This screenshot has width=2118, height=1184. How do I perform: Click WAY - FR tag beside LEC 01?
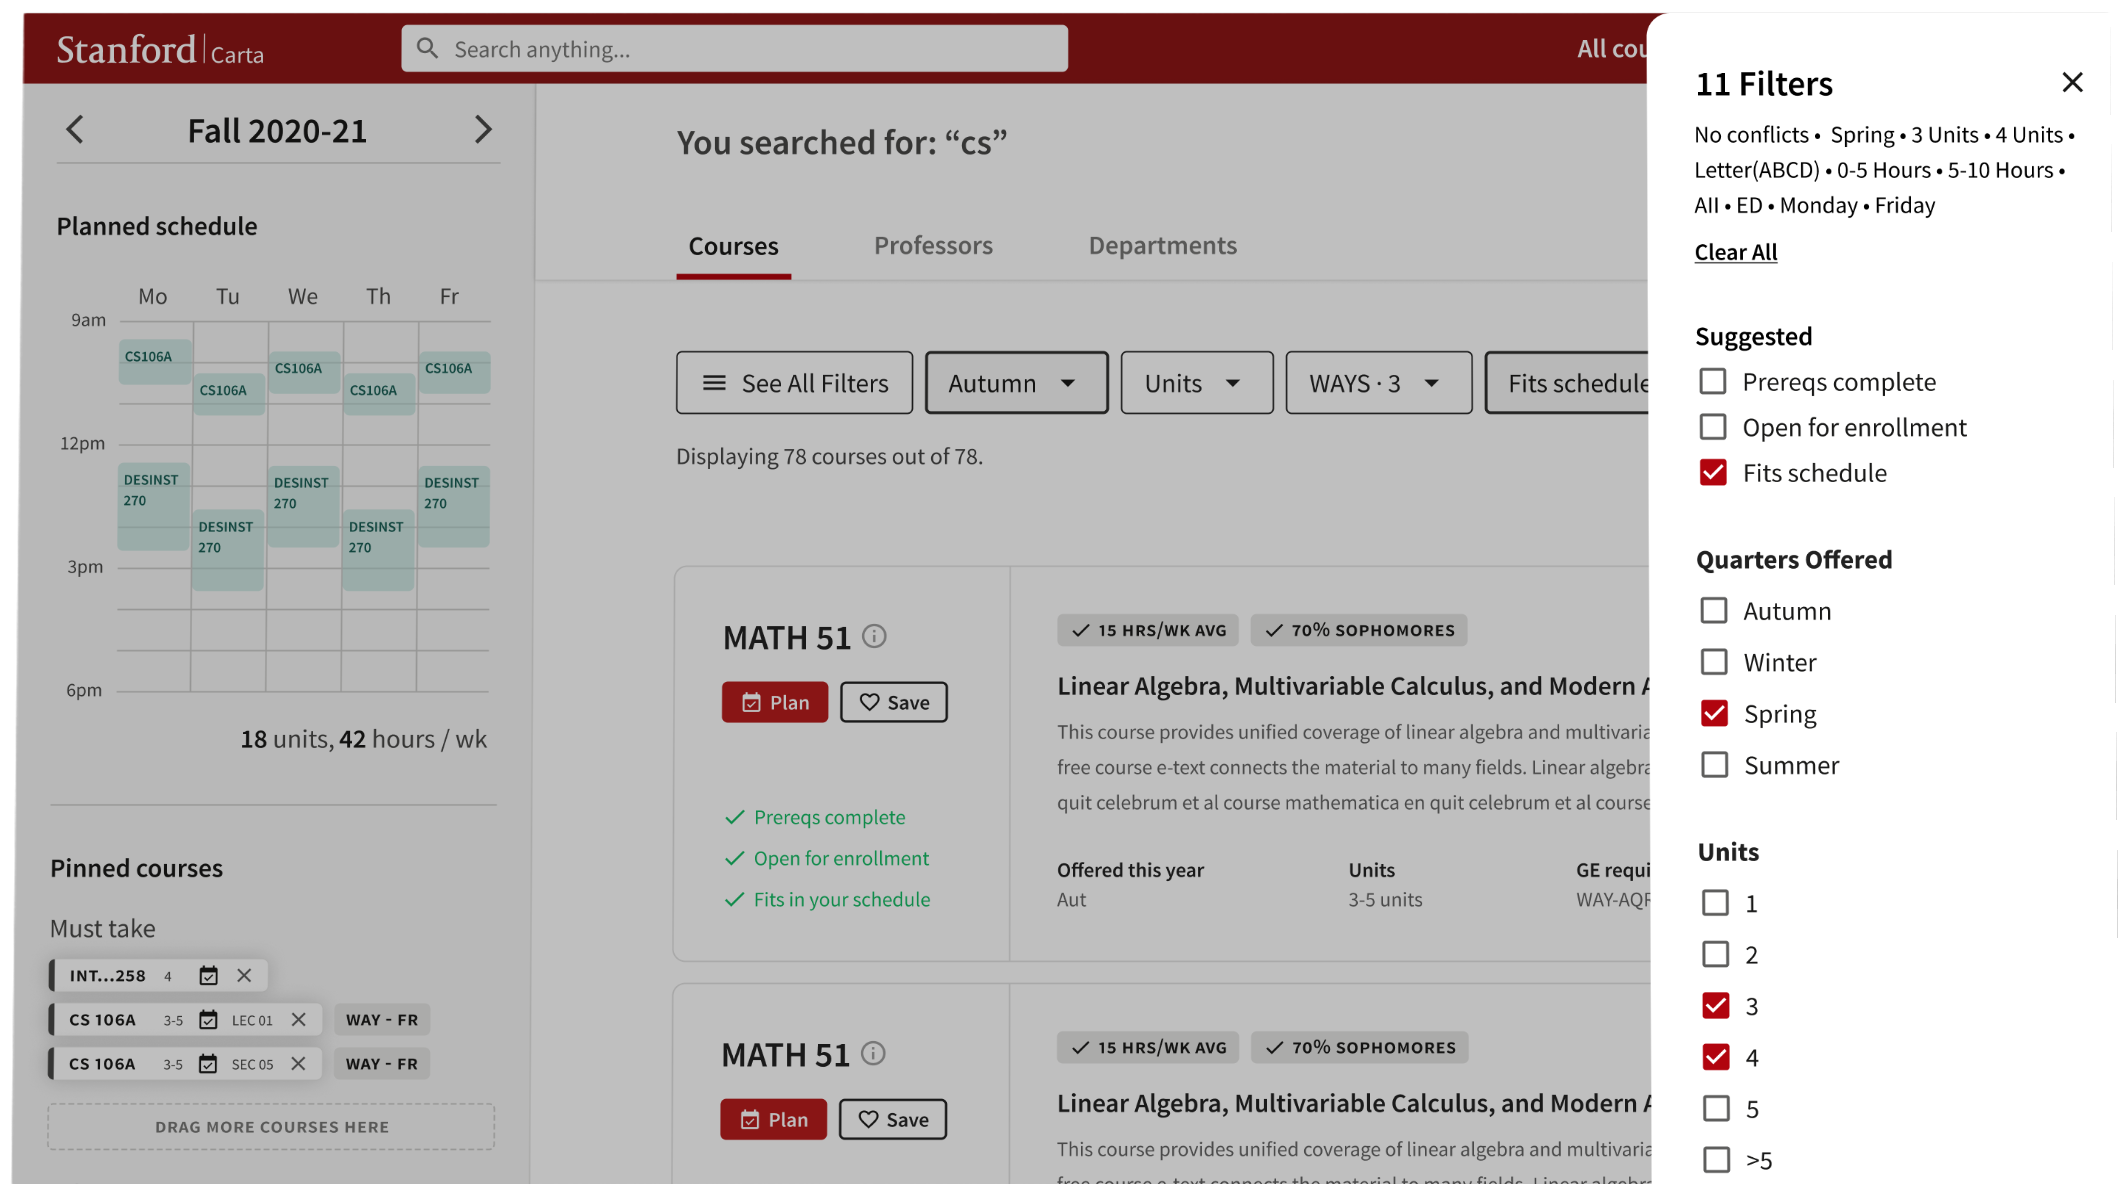click(382, 1020)
